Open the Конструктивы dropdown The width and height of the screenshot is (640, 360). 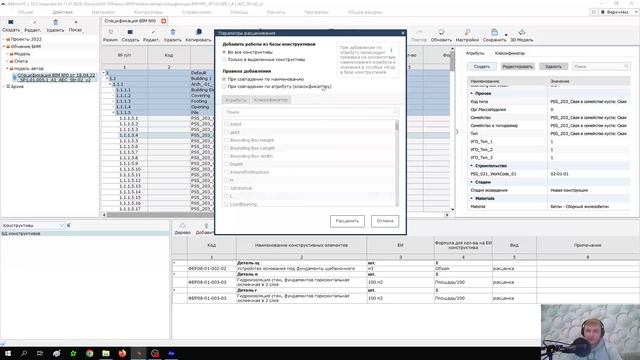click(x=61, y=225)
